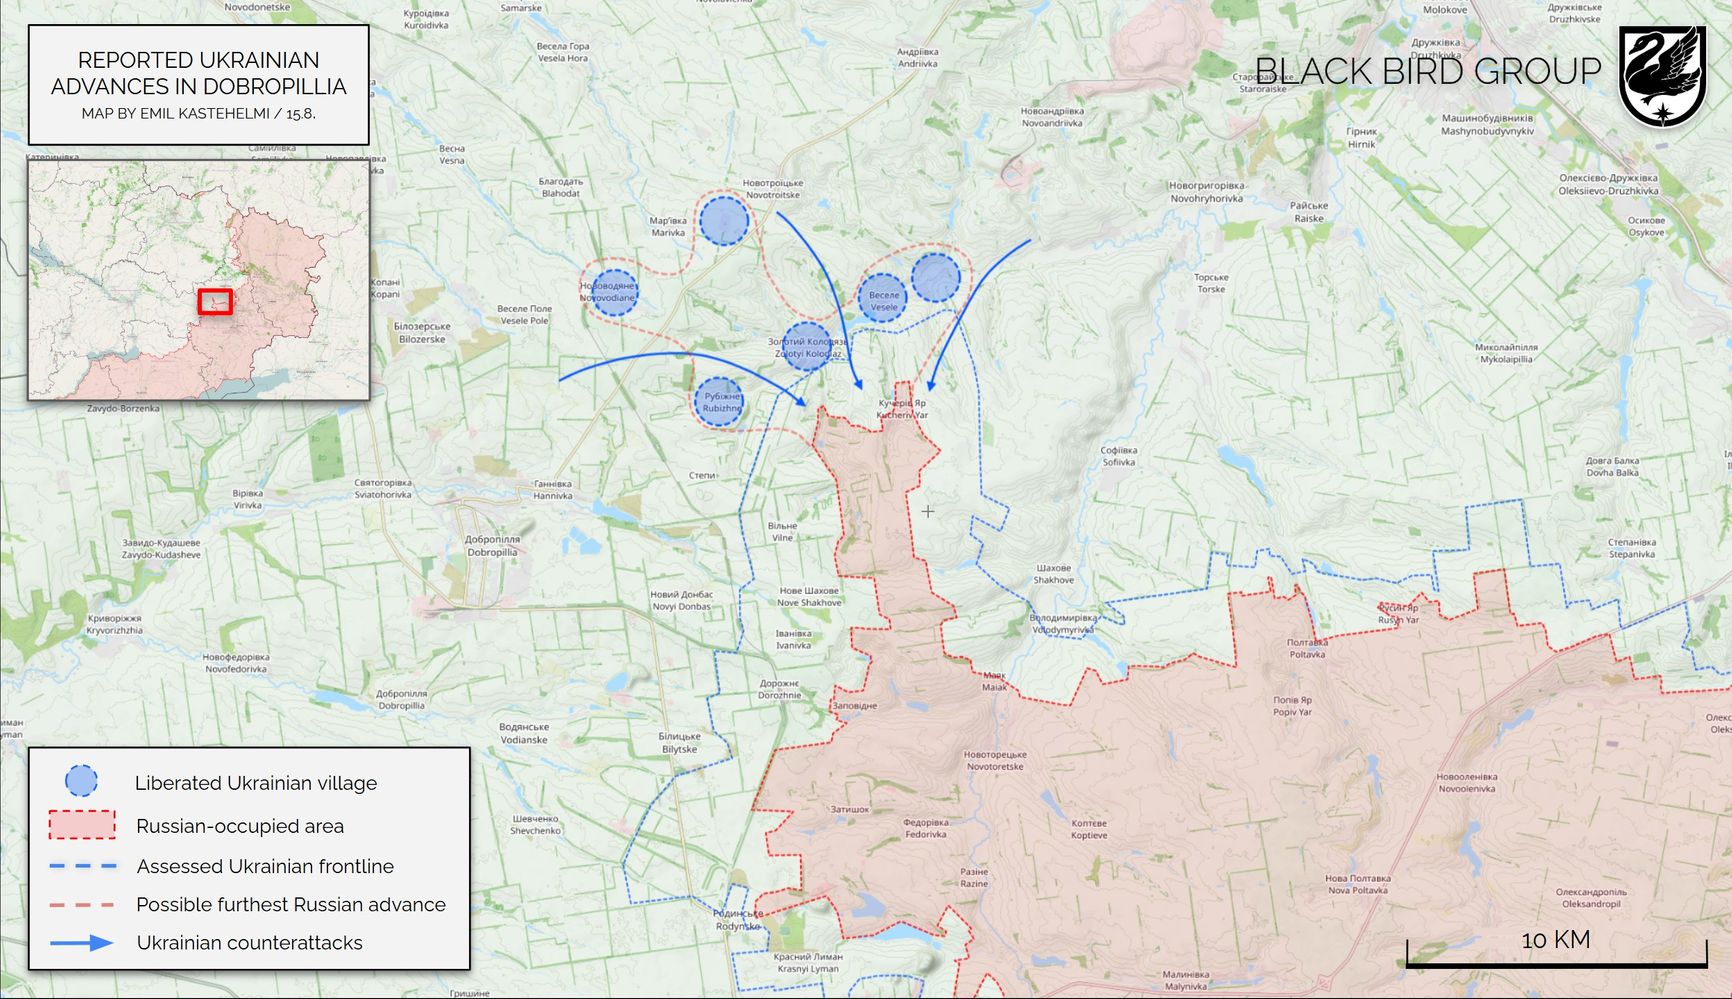Click the Russian-occupied area red legend swatch
This screenshot has width=1732, height=999.
coord(82,825)
